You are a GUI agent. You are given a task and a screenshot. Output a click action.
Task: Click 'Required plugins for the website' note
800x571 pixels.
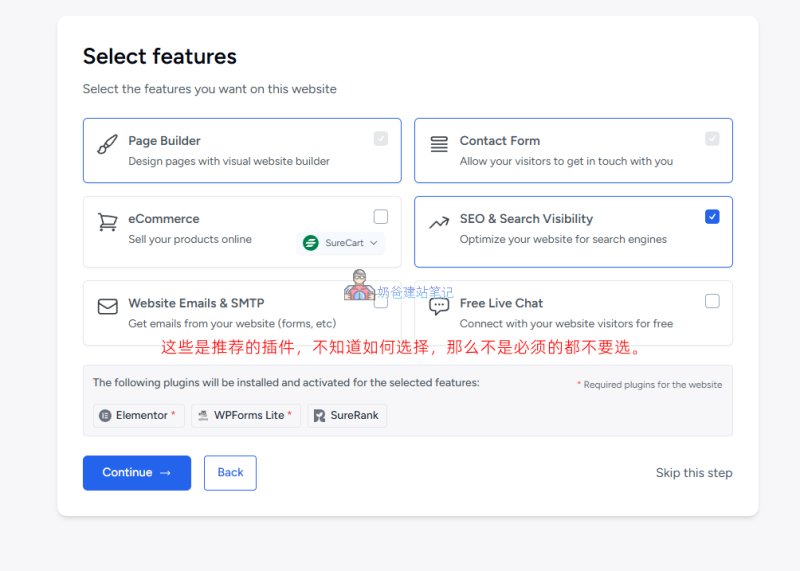tap(649, 385)
